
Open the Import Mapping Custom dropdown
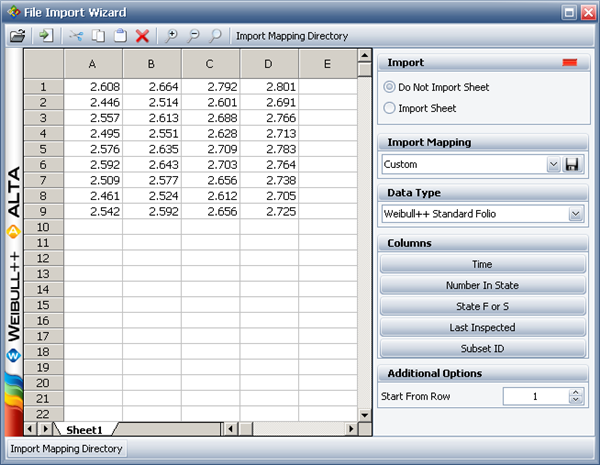[553, 164]
